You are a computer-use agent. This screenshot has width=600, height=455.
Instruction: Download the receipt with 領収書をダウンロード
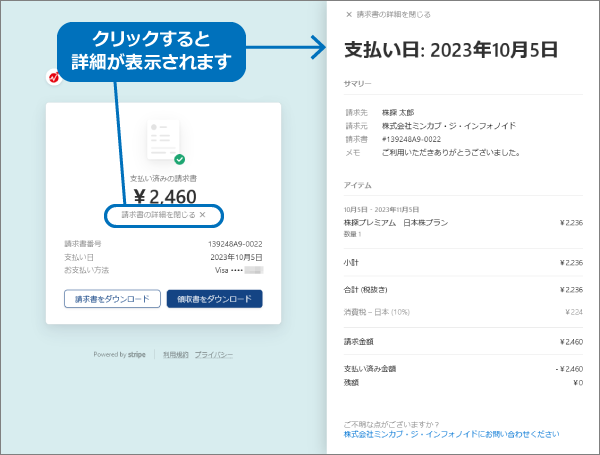pos(214,299)
